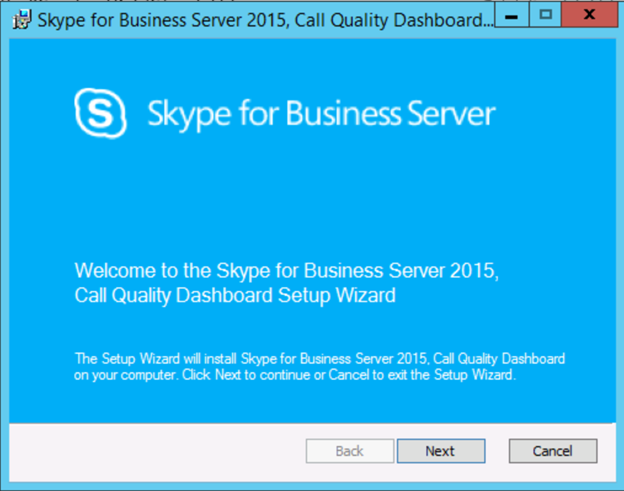
Task: Click the installer icon in title bar
Action: coord(21,19)
